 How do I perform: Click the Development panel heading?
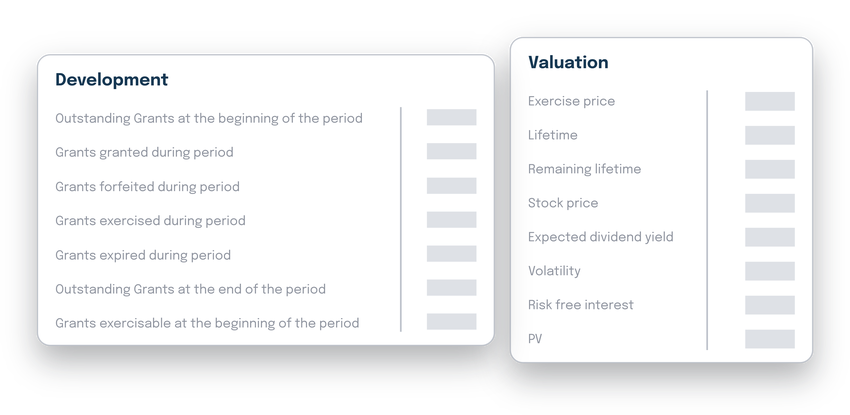pos(111,80)
